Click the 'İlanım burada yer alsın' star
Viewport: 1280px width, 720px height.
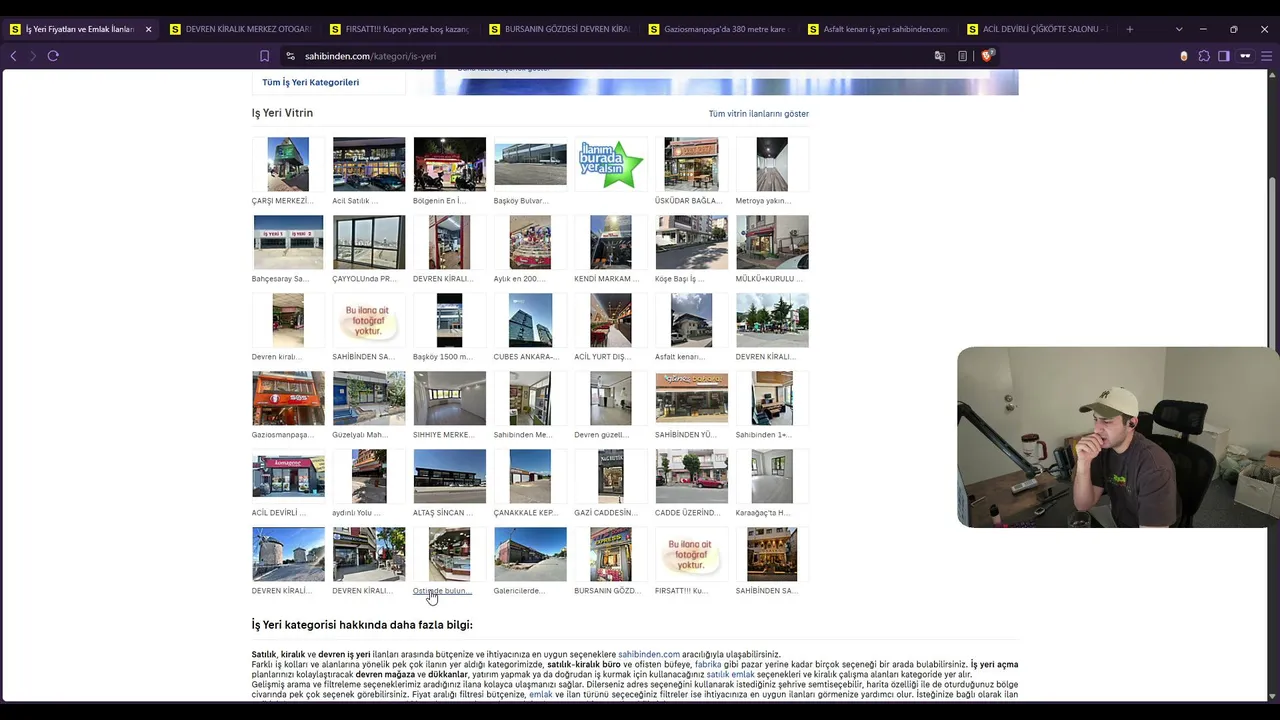pos(611,164)
